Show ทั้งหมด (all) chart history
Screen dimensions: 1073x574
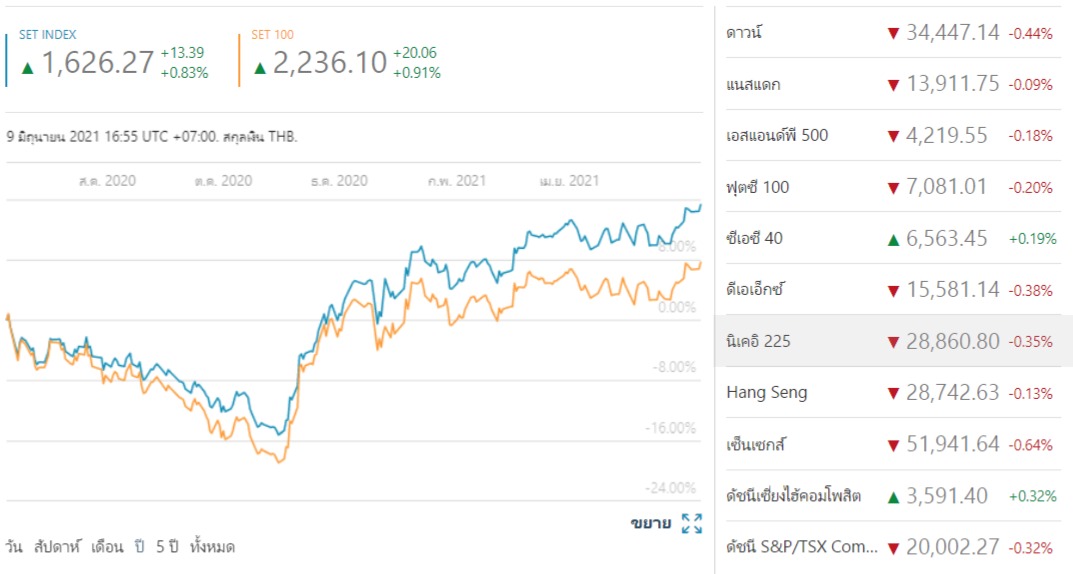213,547
